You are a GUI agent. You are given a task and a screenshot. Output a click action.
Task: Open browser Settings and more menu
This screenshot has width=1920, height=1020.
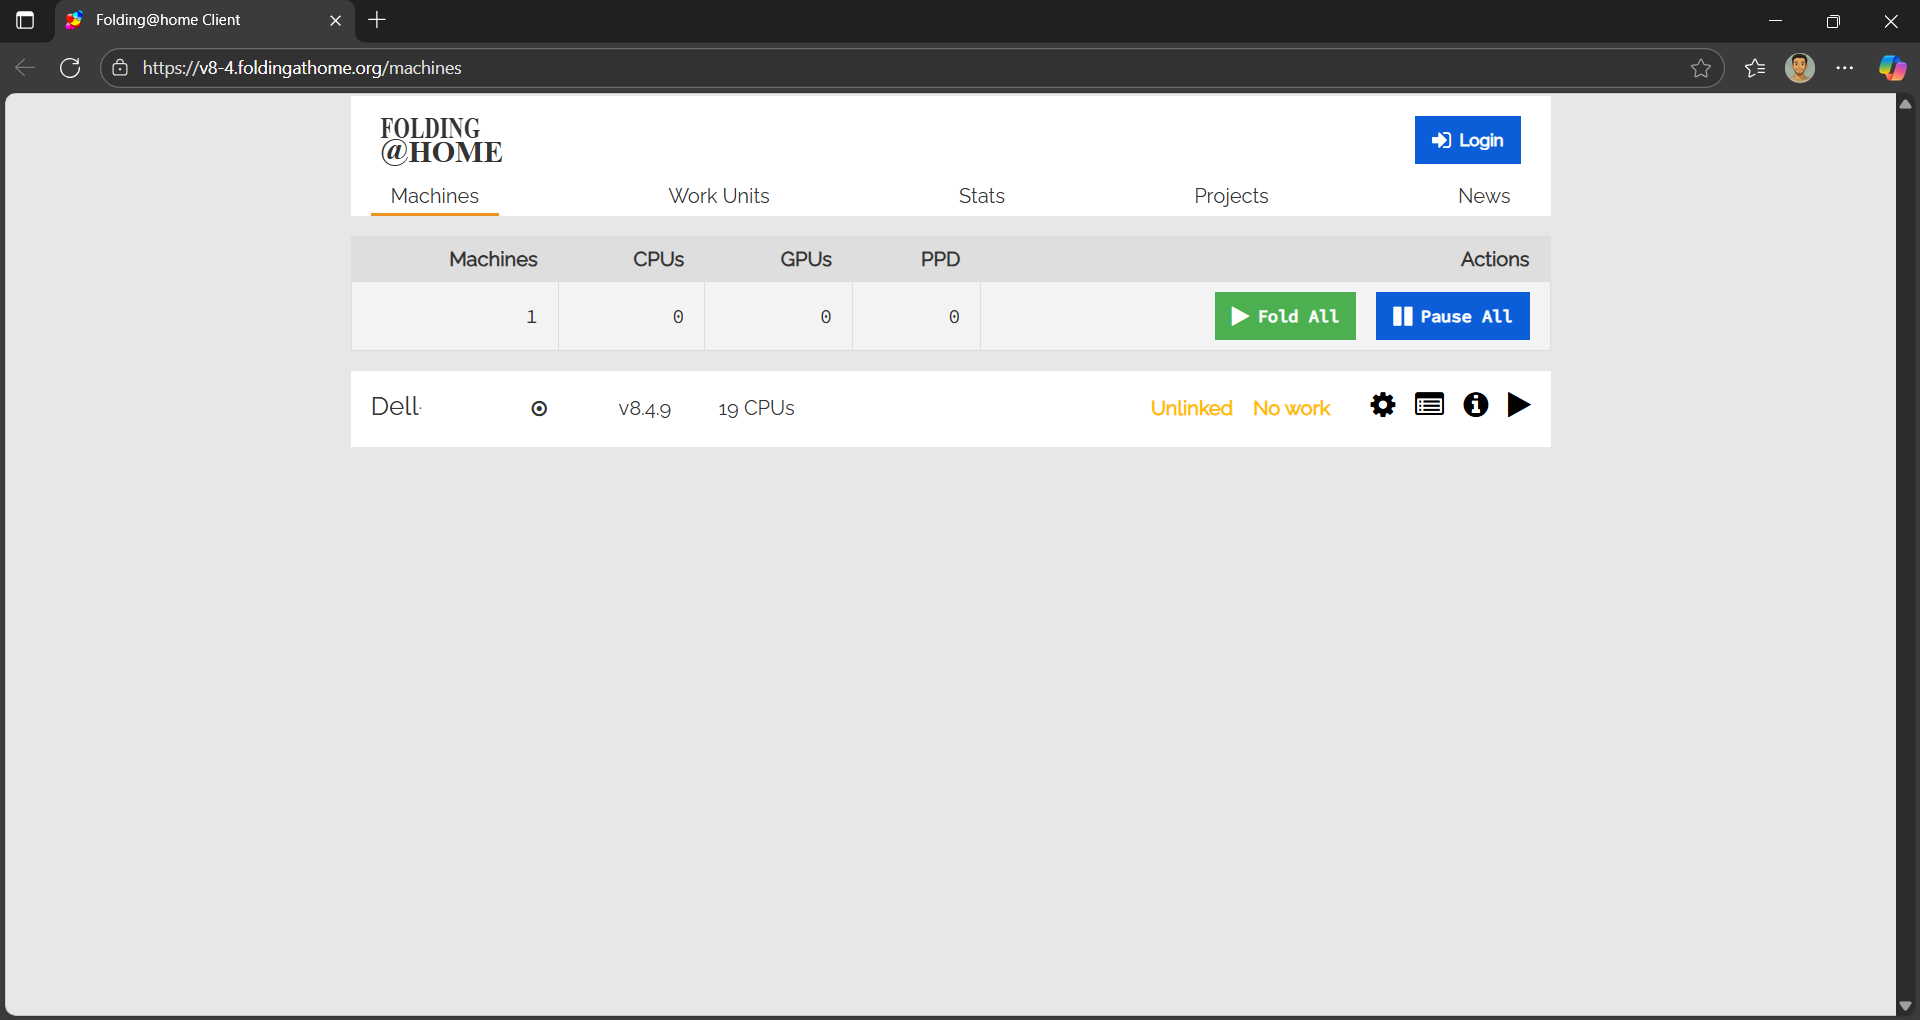(x=1845, y=68)
